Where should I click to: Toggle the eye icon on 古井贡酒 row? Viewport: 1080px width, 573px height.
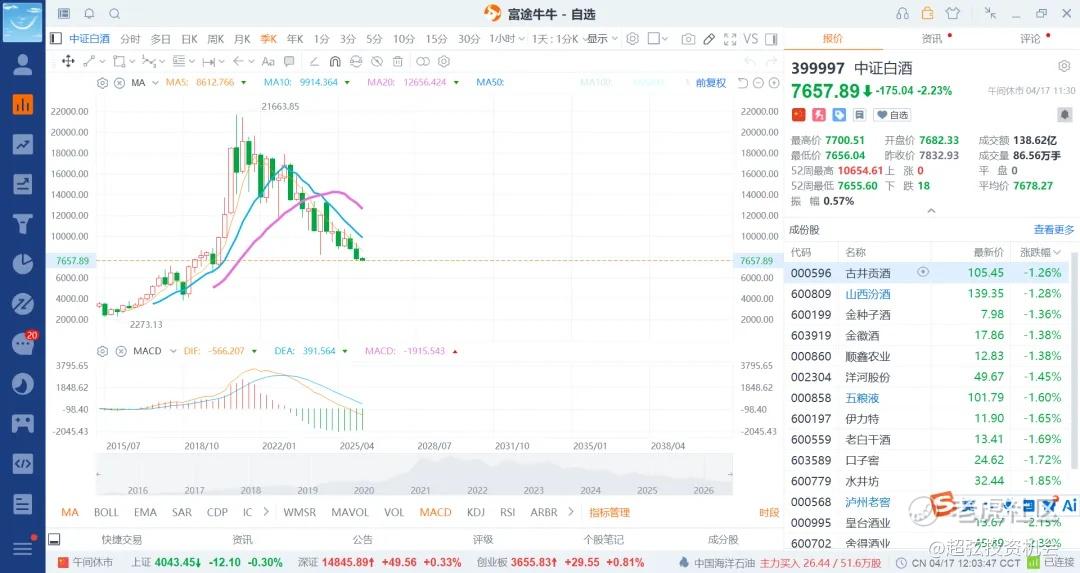click(923, 272)
